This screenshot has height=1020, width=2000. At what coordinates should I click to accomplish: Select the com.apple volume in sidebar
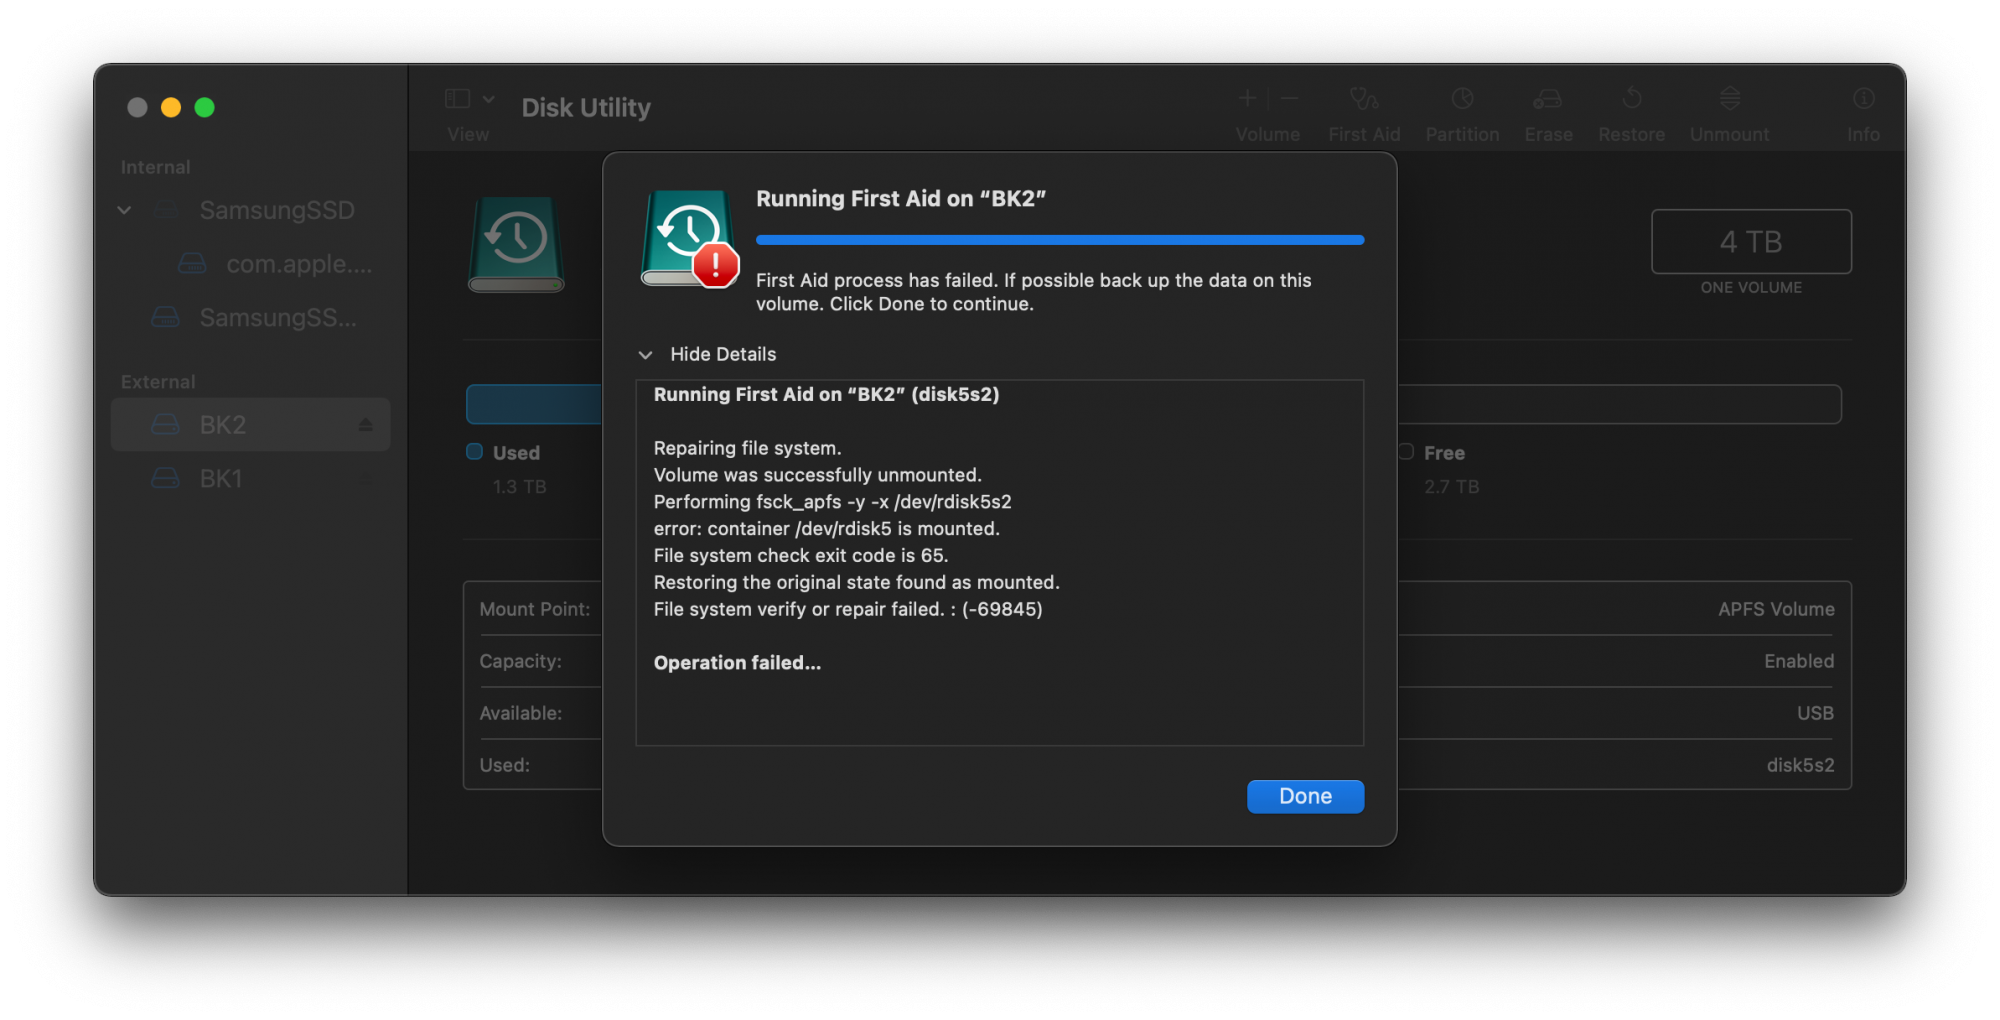(298, 264)
